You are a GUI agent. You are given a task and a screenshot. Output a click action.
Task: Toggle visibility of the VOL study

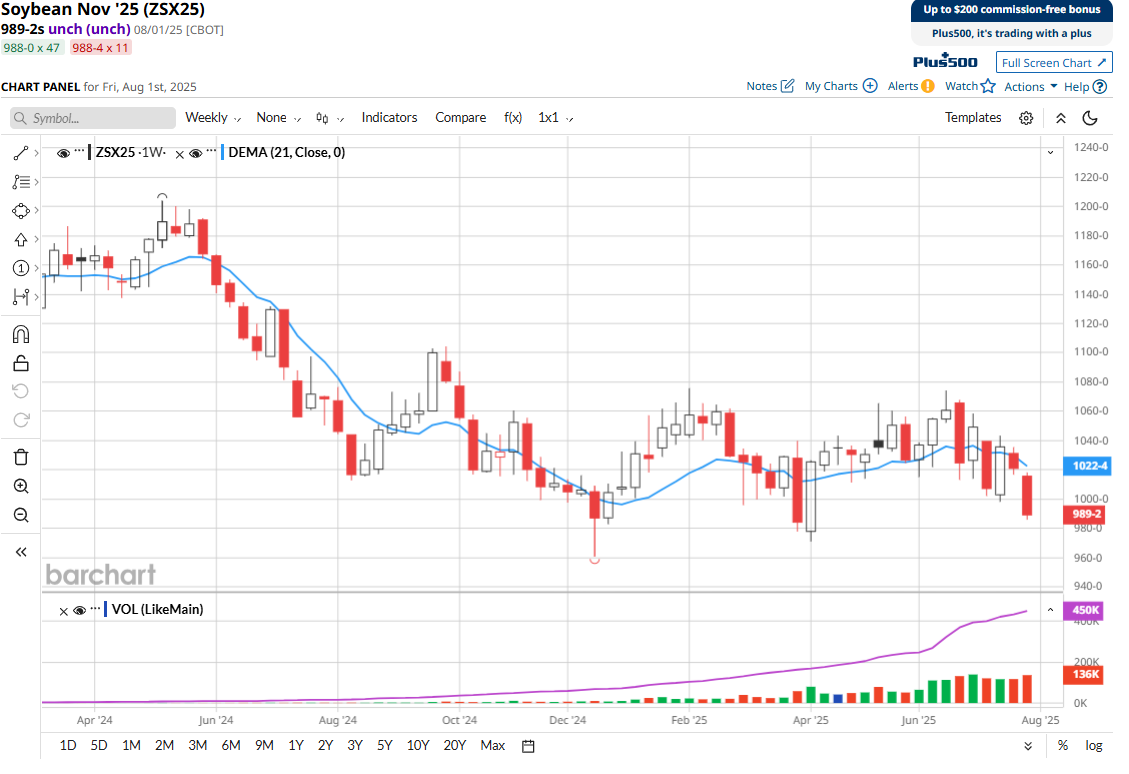coord(79,609)
